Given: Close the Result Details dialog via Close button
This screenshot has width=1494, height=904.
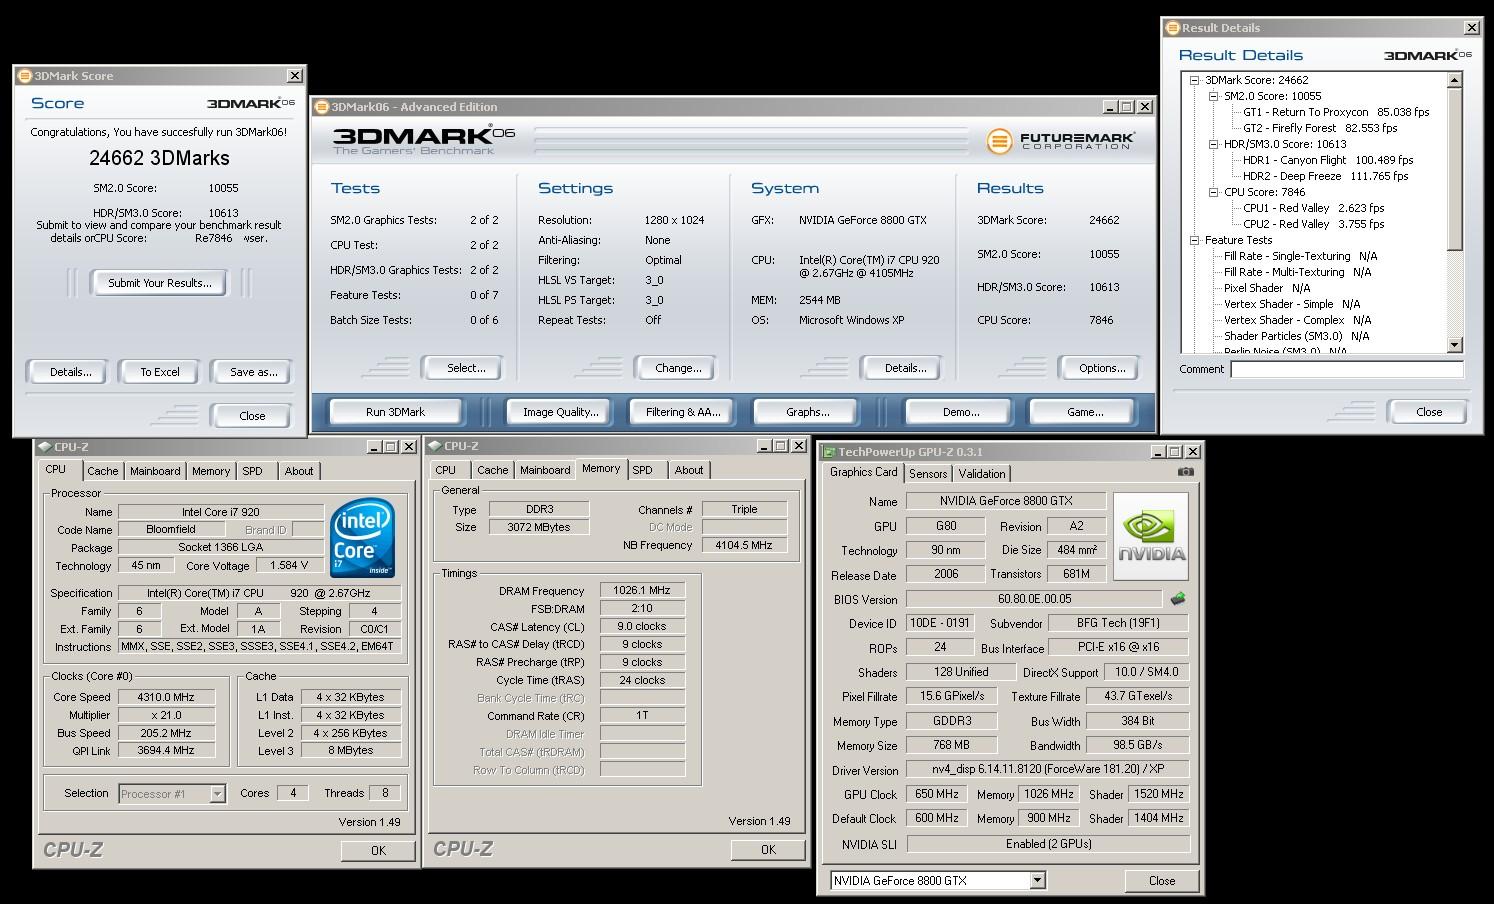Looking at the screenshot, I should [x=1429, y=412].
